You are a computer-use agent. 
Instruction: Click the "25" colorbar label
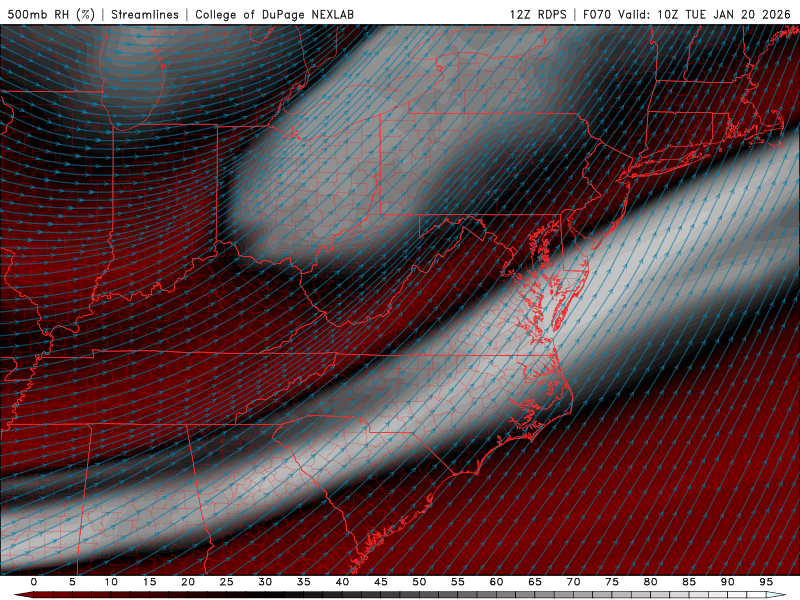click(227, 582)
